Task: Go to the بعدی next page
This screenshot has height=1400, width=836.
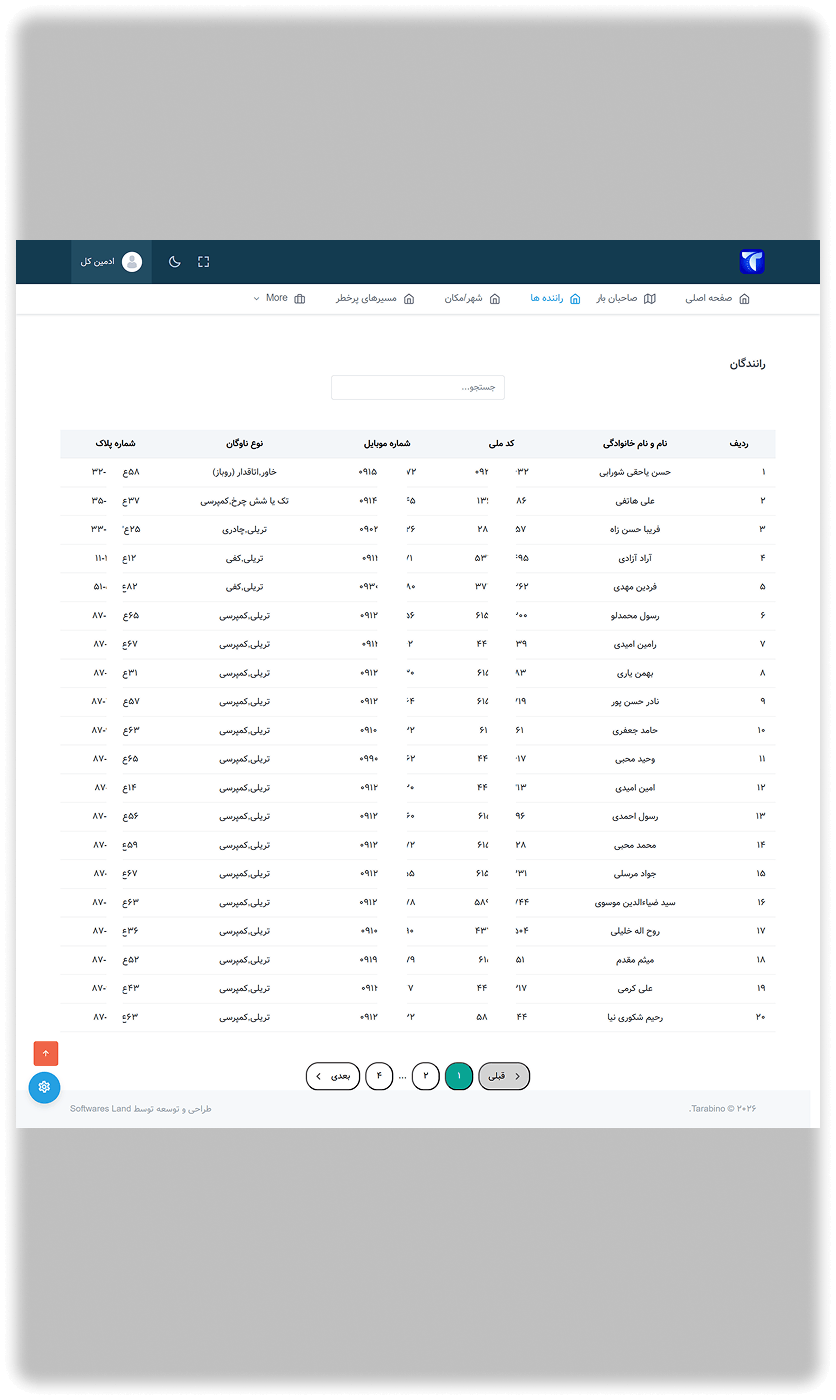Action: (333, 1076)
